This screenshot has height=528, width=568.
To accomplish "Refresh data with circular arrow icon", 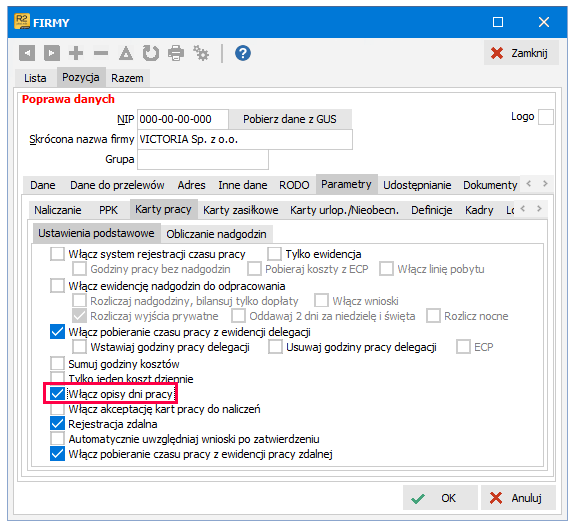I will coord(151,53).
